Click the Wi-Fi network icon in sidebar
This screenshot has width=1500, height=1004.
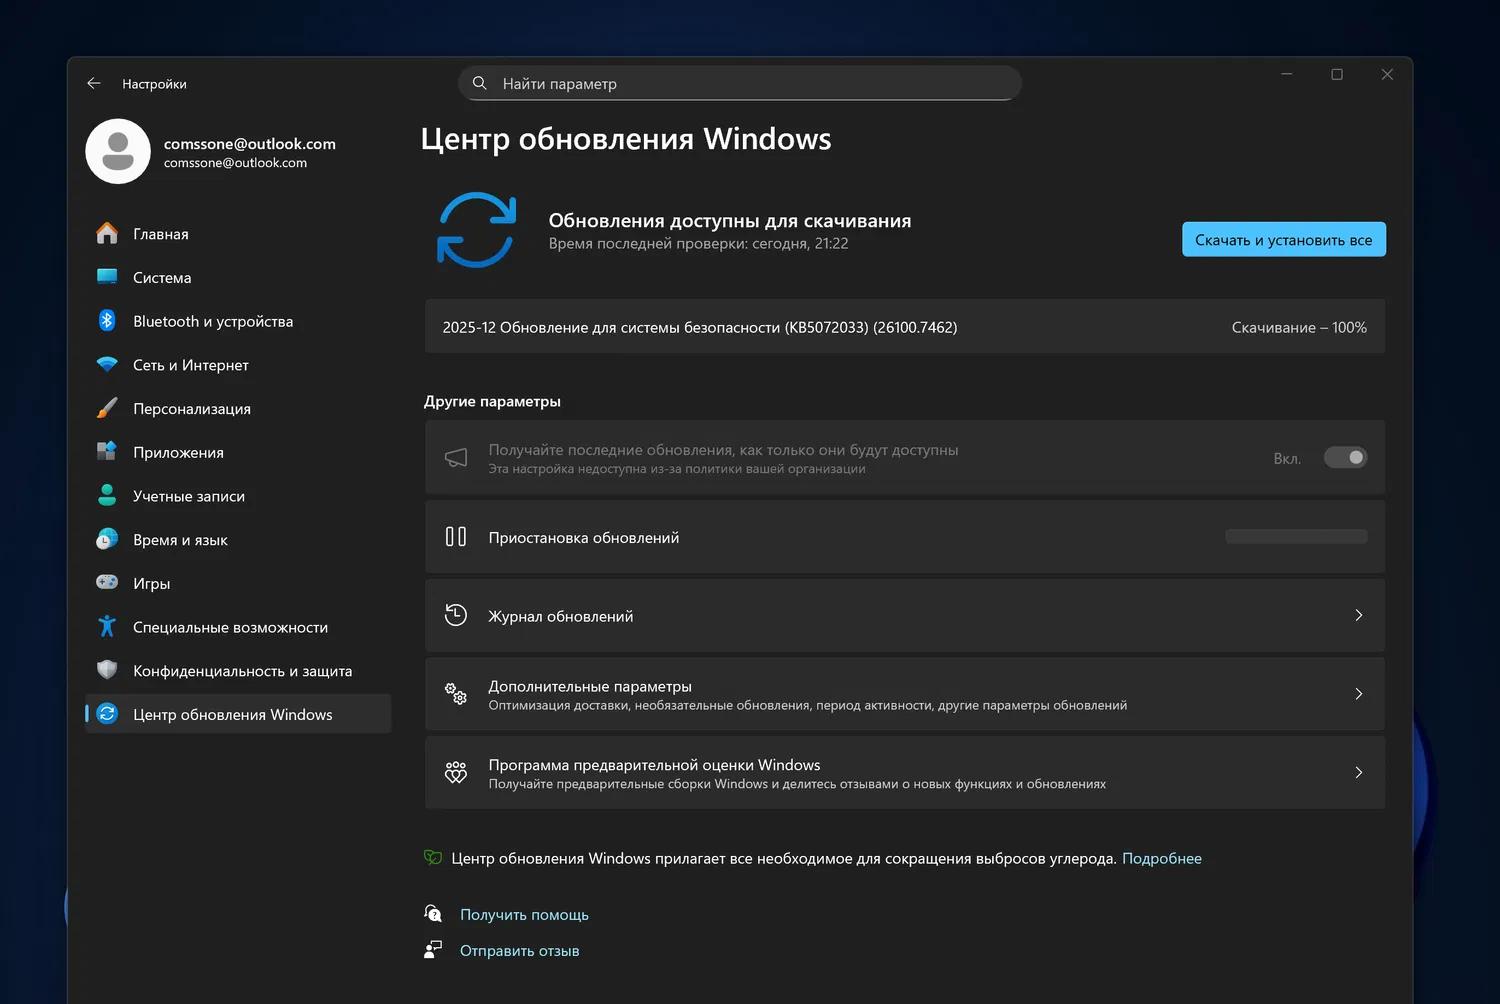107,365
